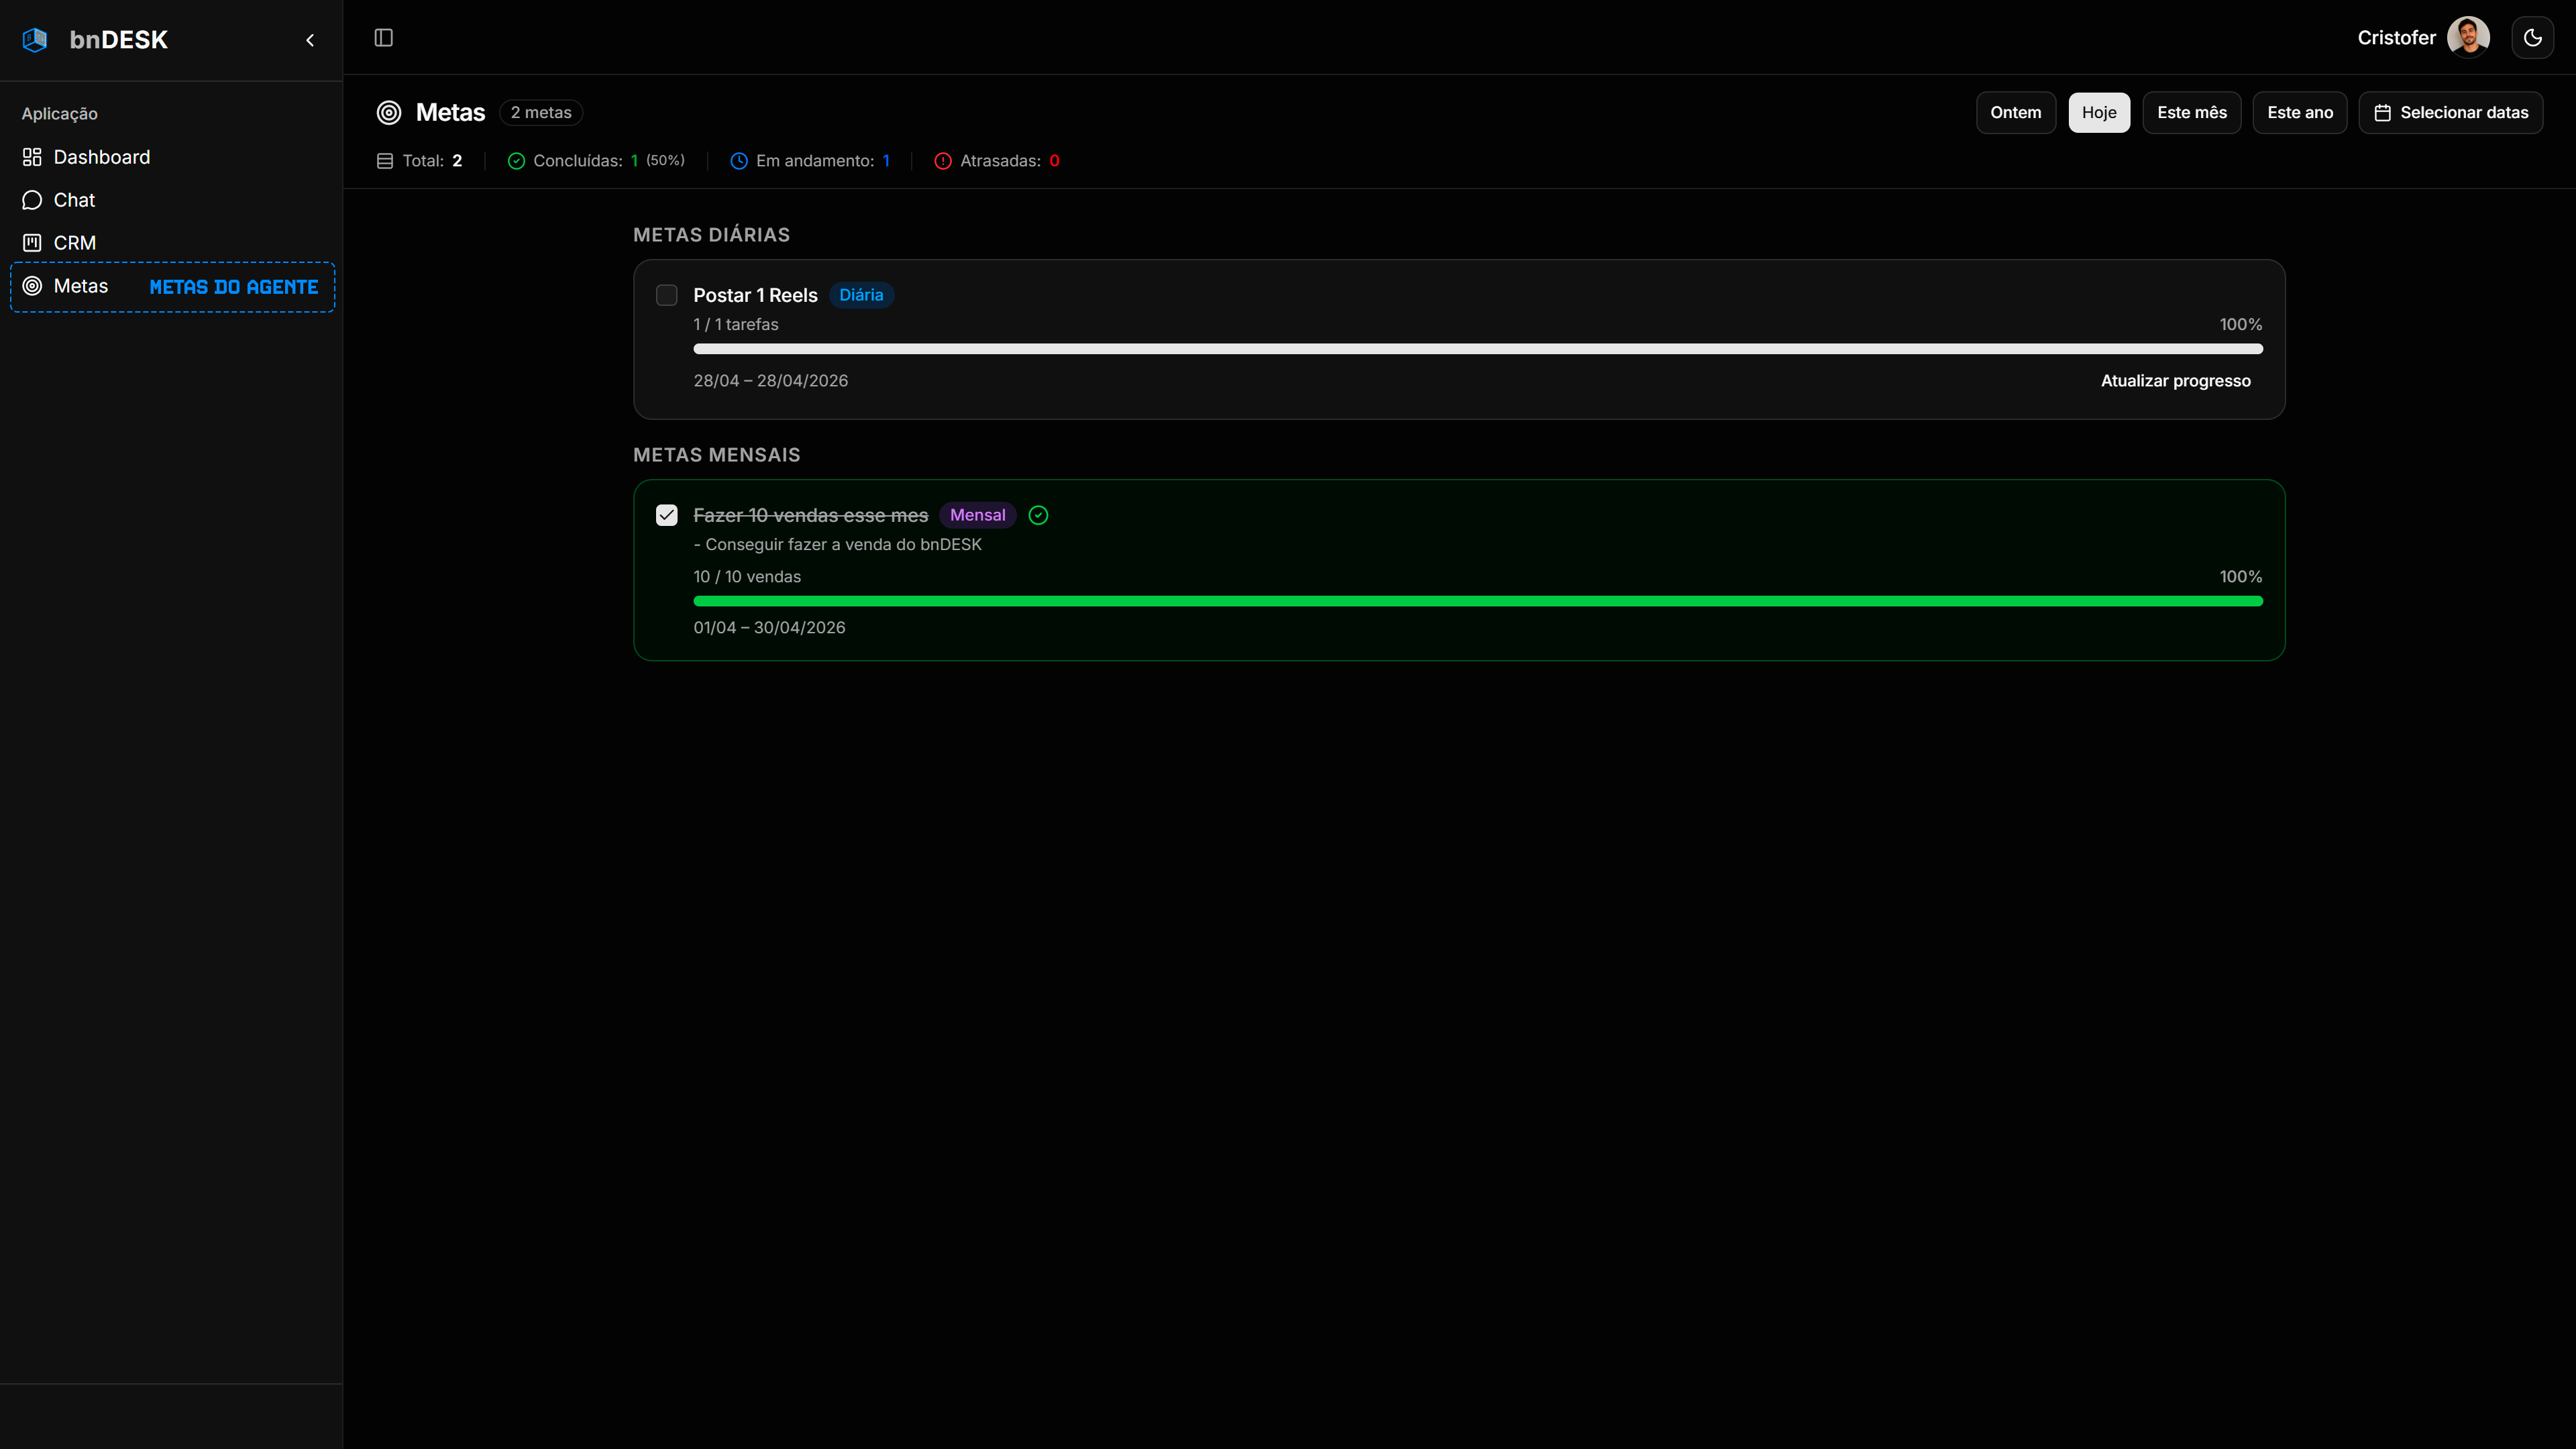This screenshot has height=1449, width=2576.
Task: Open Cristofer's profile avatar
Action: (x=2467, y=38)
